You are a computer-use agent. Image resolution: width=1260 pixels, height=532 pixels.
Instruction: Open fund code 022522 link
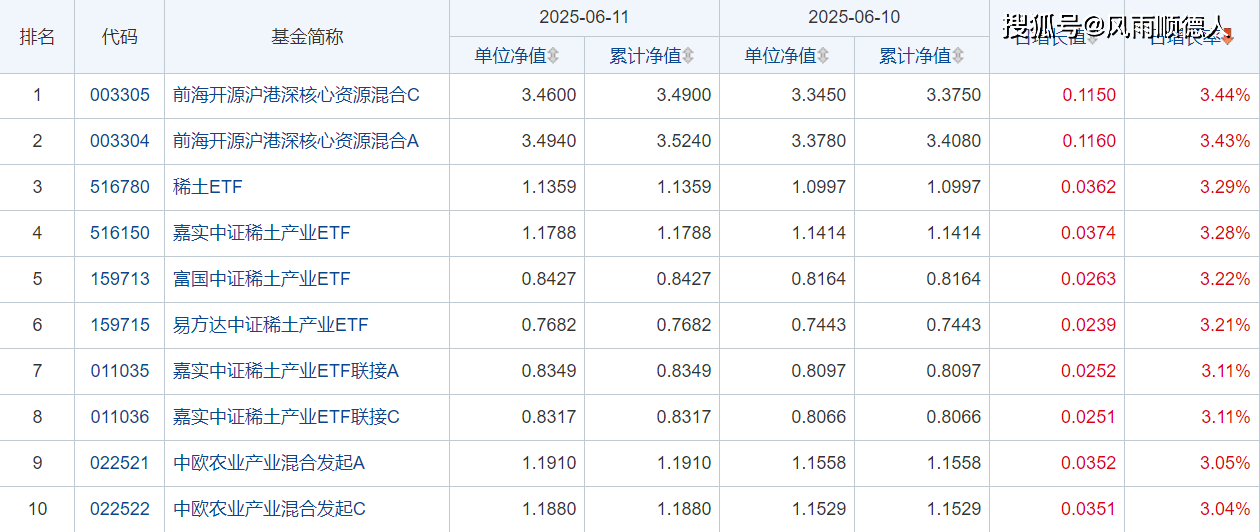(x=120, y=510)
